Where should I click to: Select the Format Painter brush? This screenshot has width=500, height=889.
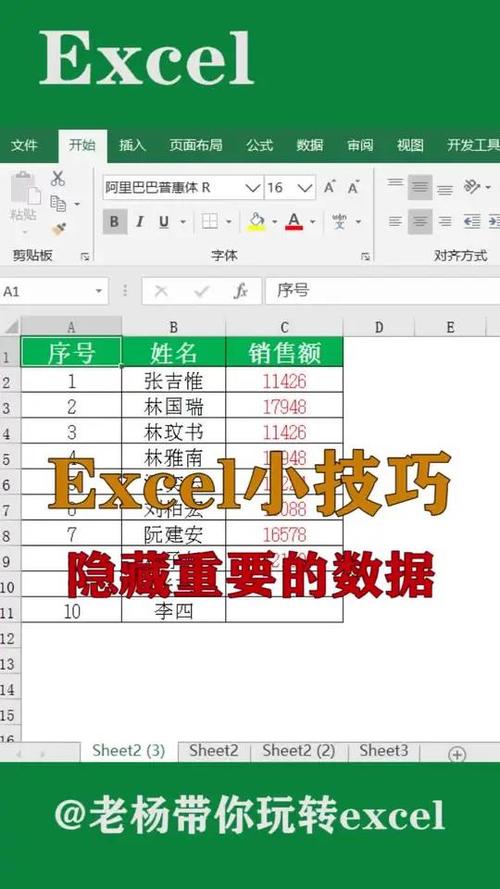point(58,228)
